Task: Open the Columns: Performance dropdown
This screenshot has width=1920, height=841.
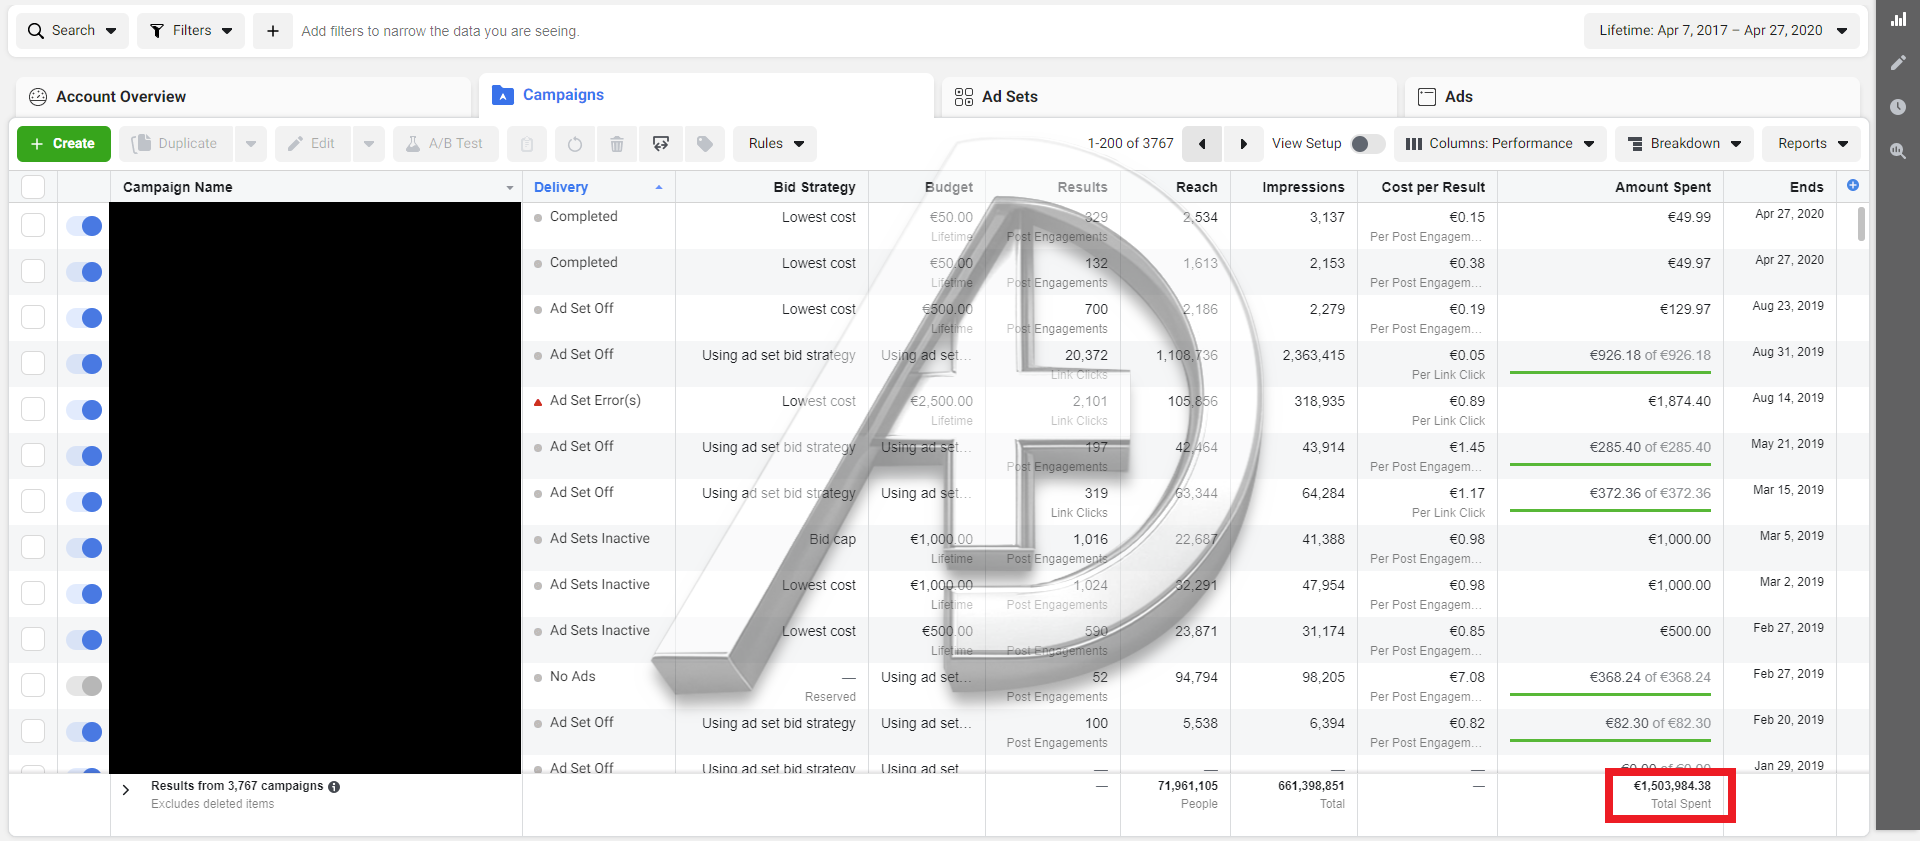Action: pos(1499,144)
